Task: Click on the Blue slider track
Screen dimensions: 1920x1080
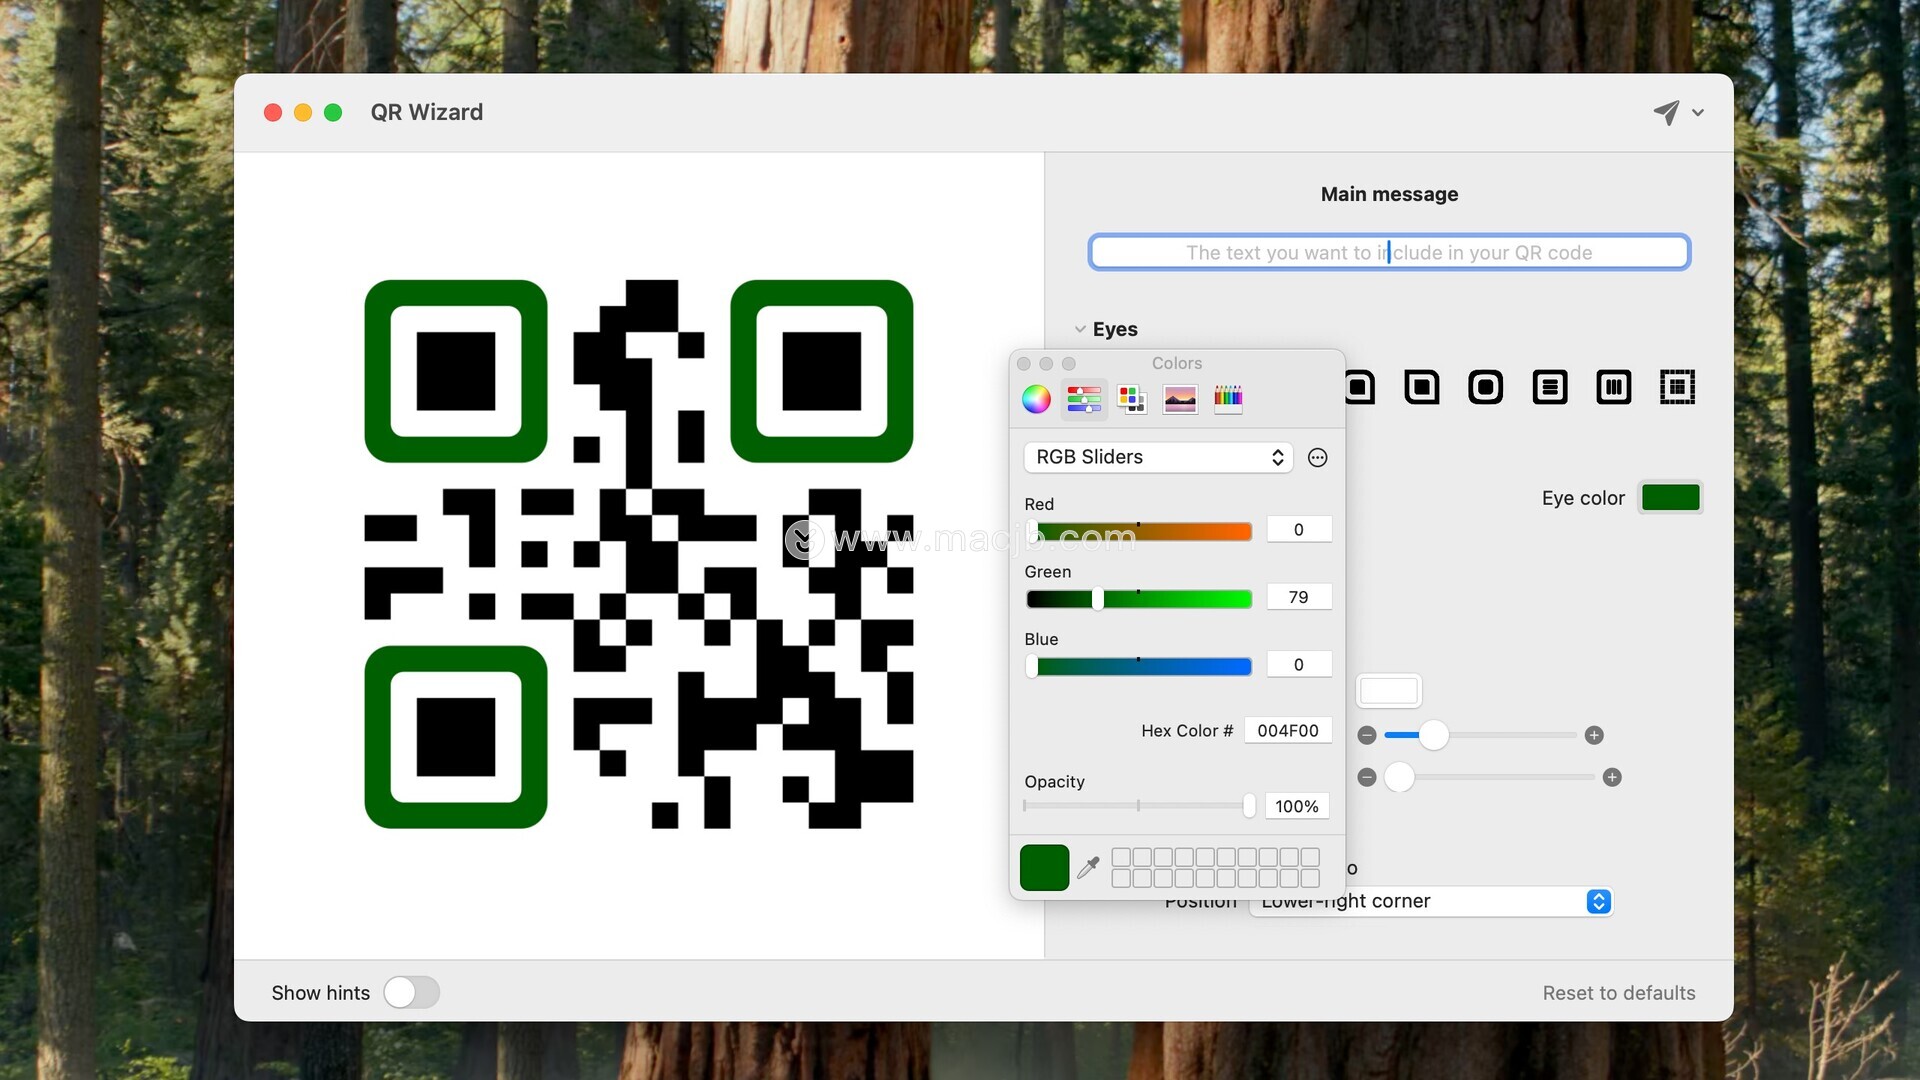Action: tap(1139, 666)
